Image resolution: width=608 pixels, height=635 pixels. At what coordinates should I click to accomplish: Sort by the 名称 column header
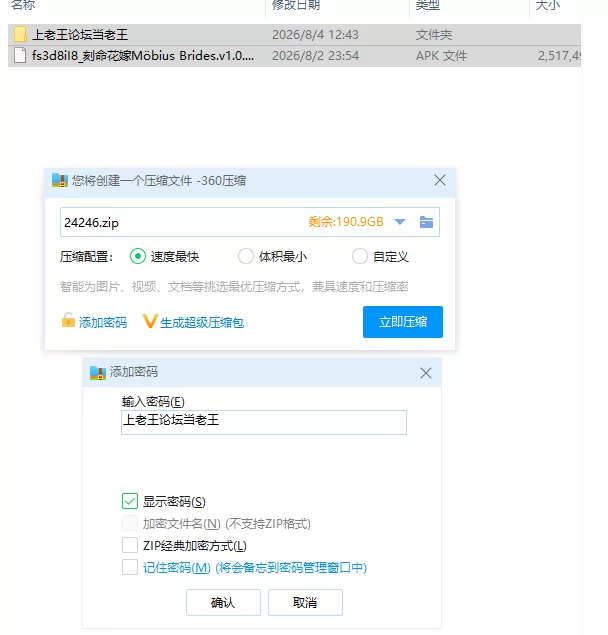[23, 5]
